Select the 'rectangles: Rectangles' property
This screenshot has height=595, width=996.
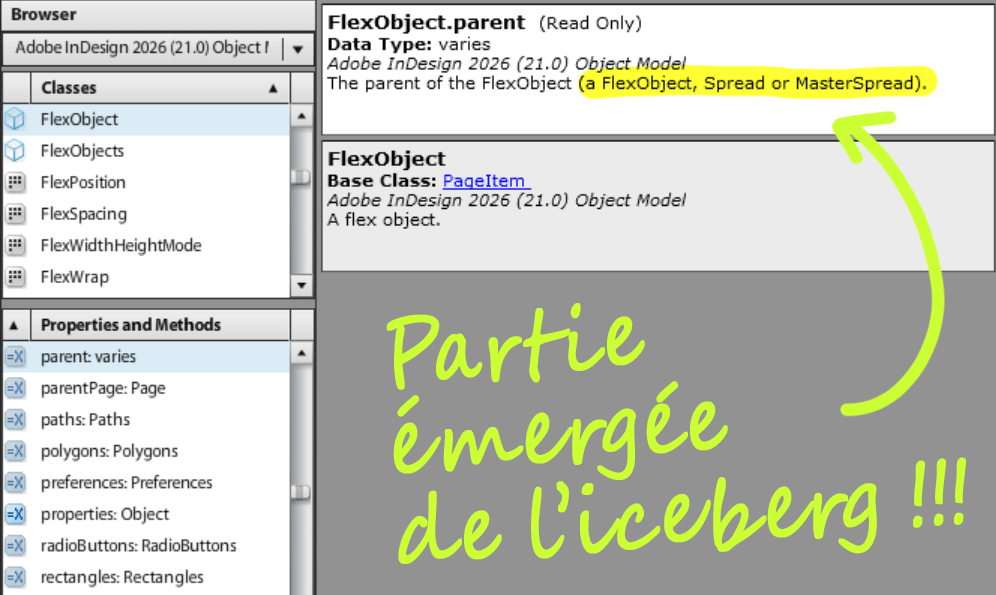(x=121, y=578)
